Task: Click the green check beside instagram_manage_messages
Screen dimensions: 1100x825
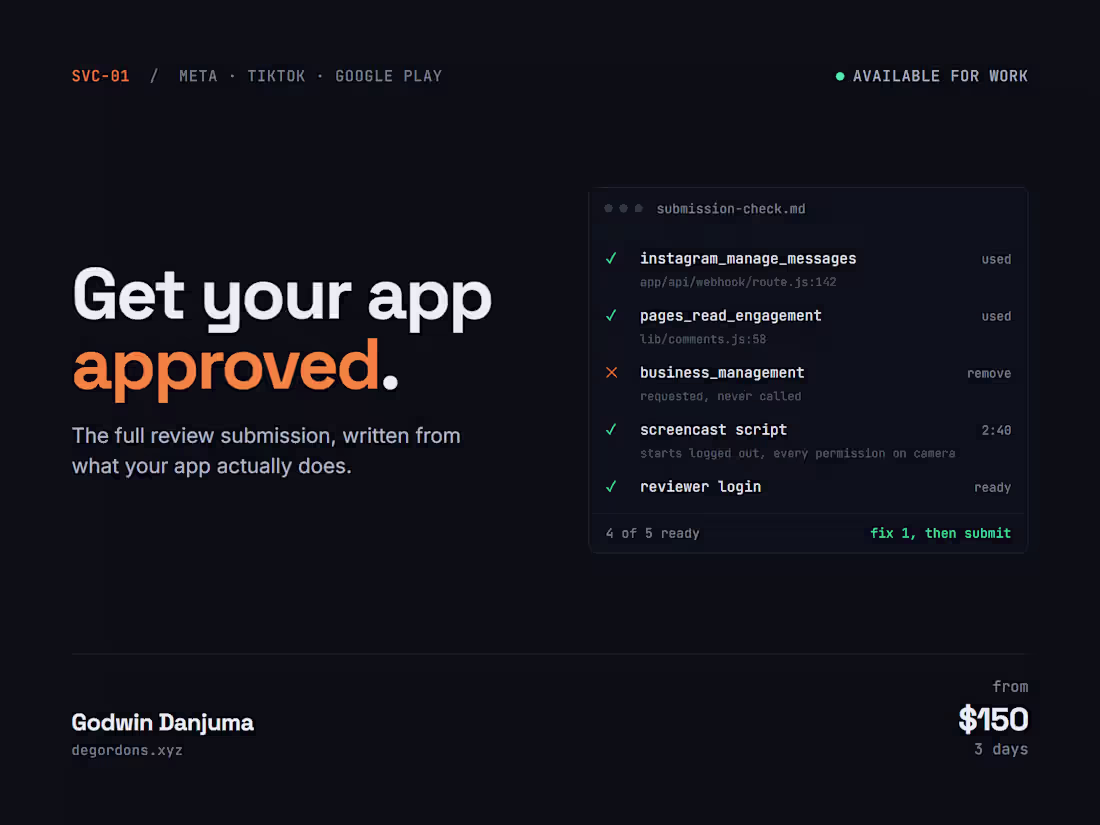Action: [x=611, y=258]
